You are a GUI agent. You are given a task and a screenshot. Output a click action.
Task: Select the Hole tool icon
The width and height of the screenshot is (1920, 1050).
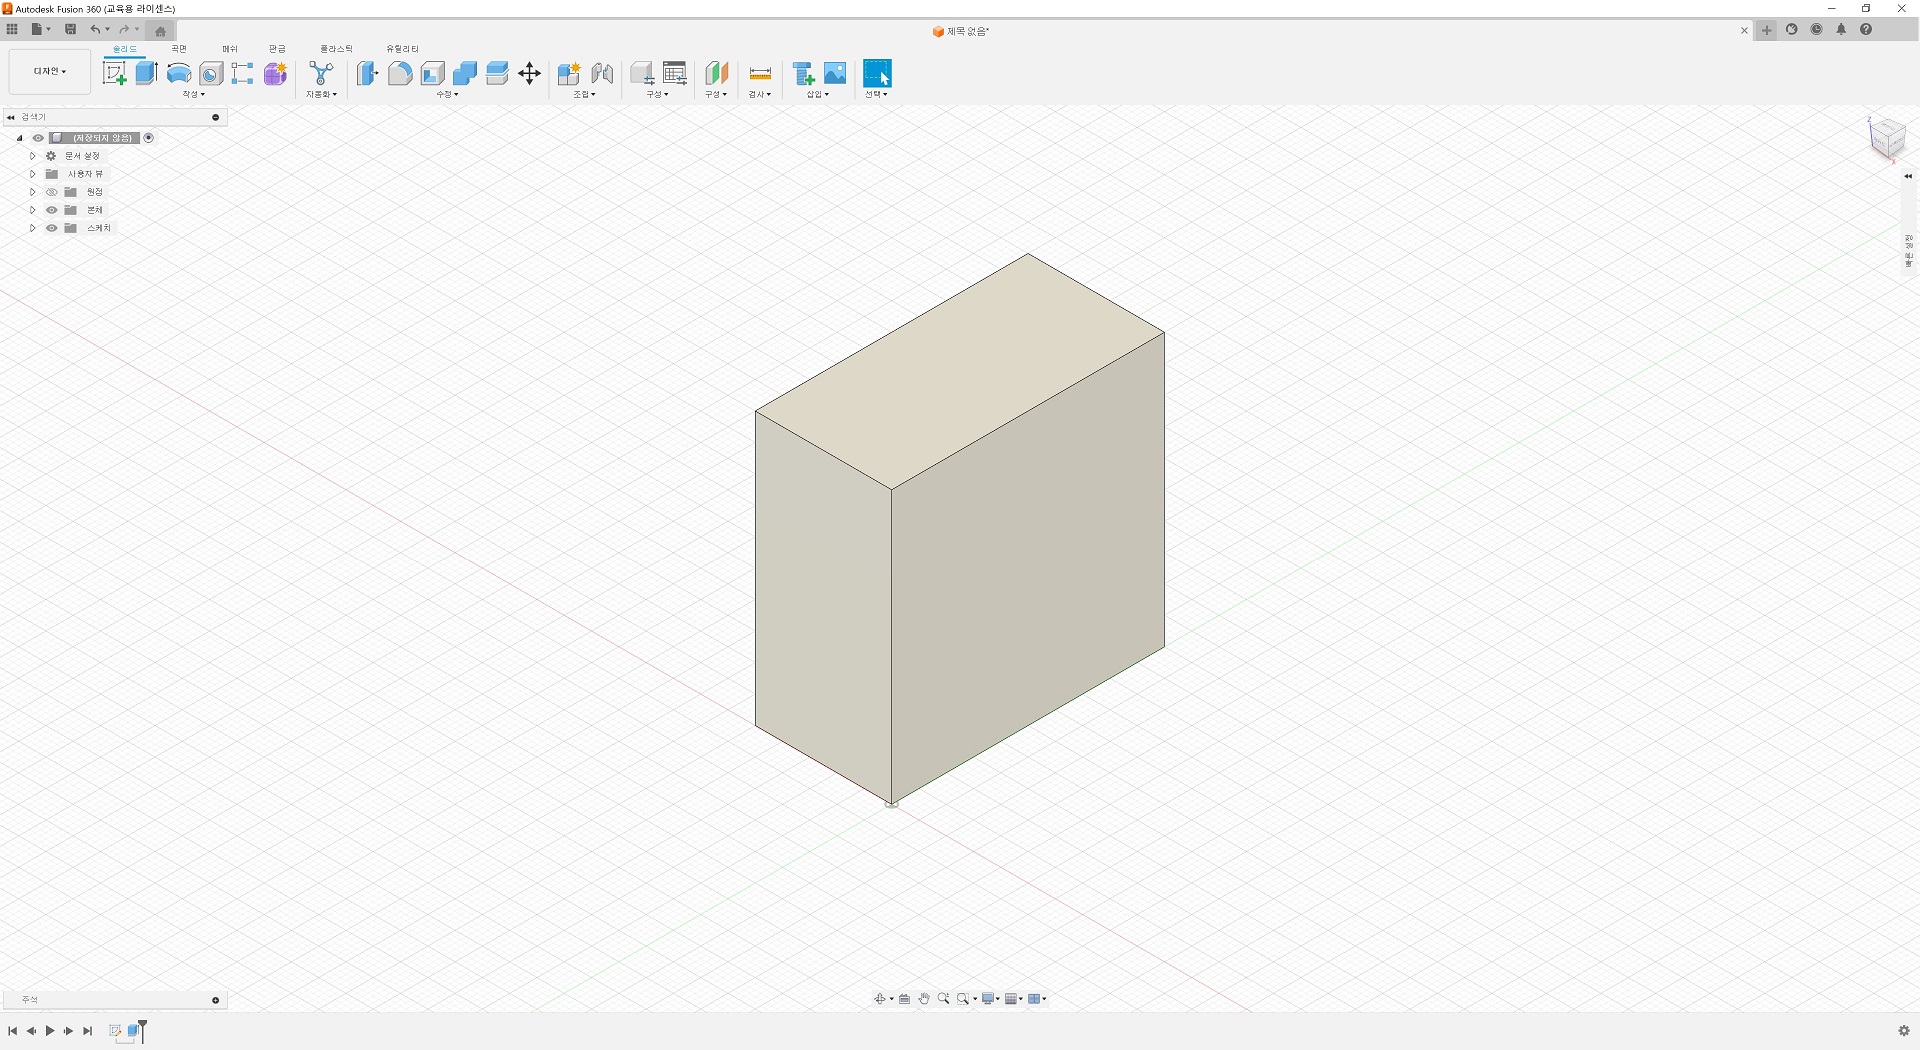211,73
